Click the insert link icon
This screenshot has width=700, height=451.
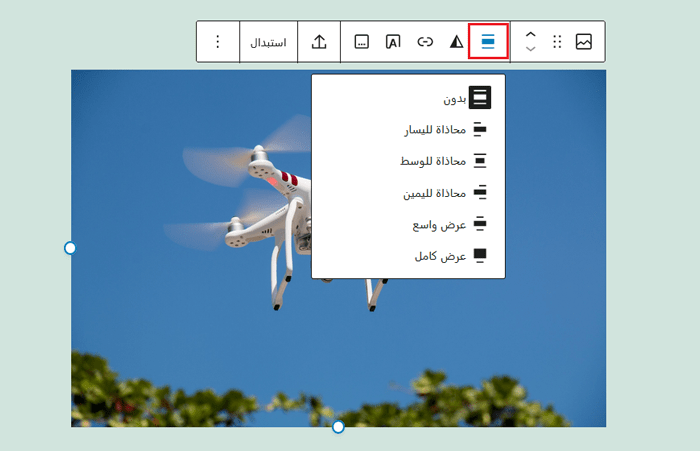click(x=425, y=42)
